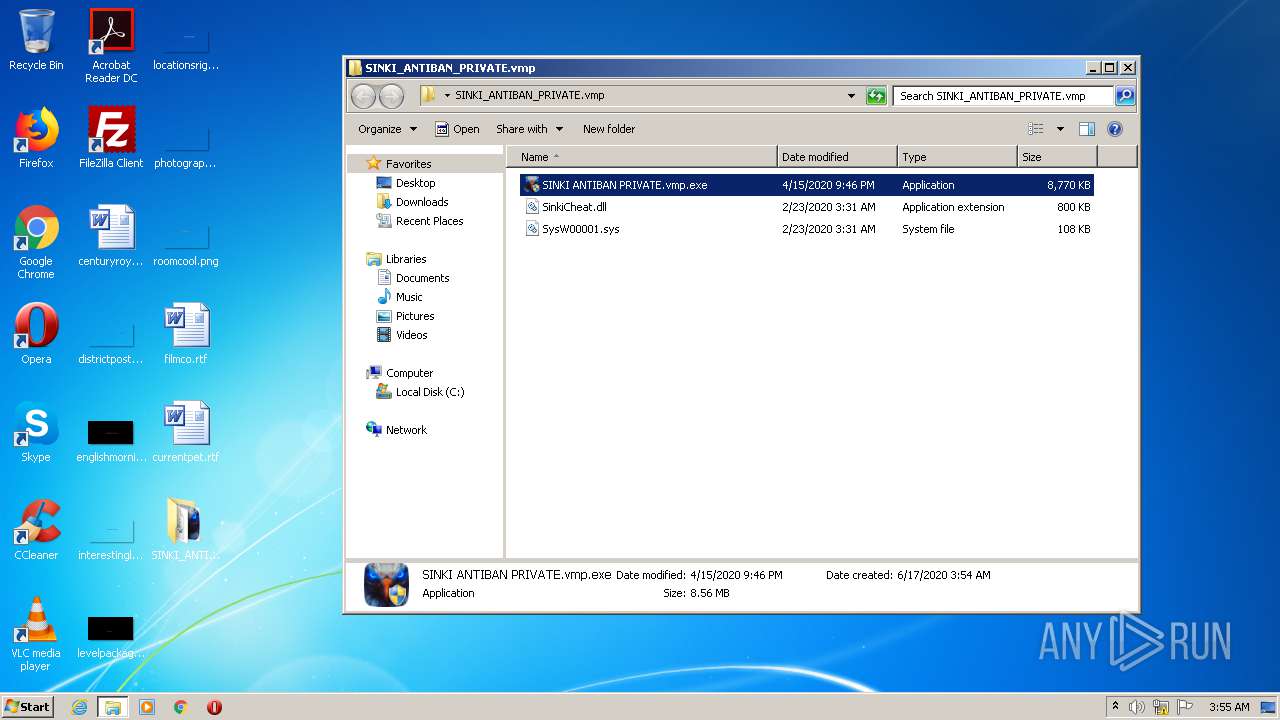Click the Explorer Forward navigation button

391,96
